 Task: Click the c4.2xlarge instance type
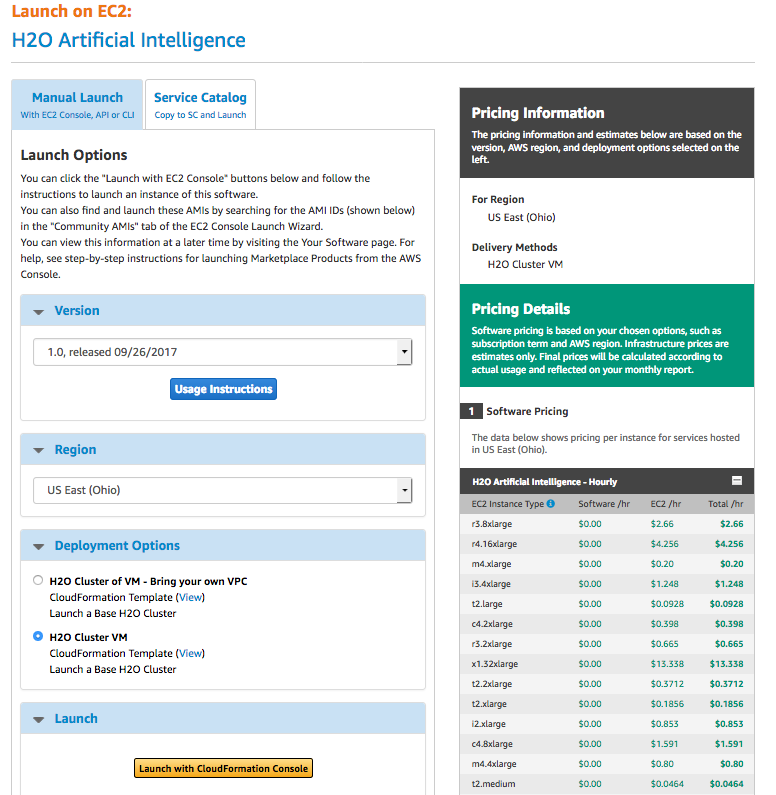492,624
